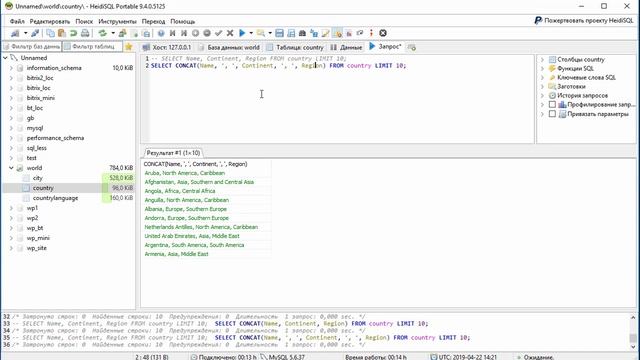Click the Фильтр баз данных field
This screenshot has height=360, width=640.
coord(31,47)
